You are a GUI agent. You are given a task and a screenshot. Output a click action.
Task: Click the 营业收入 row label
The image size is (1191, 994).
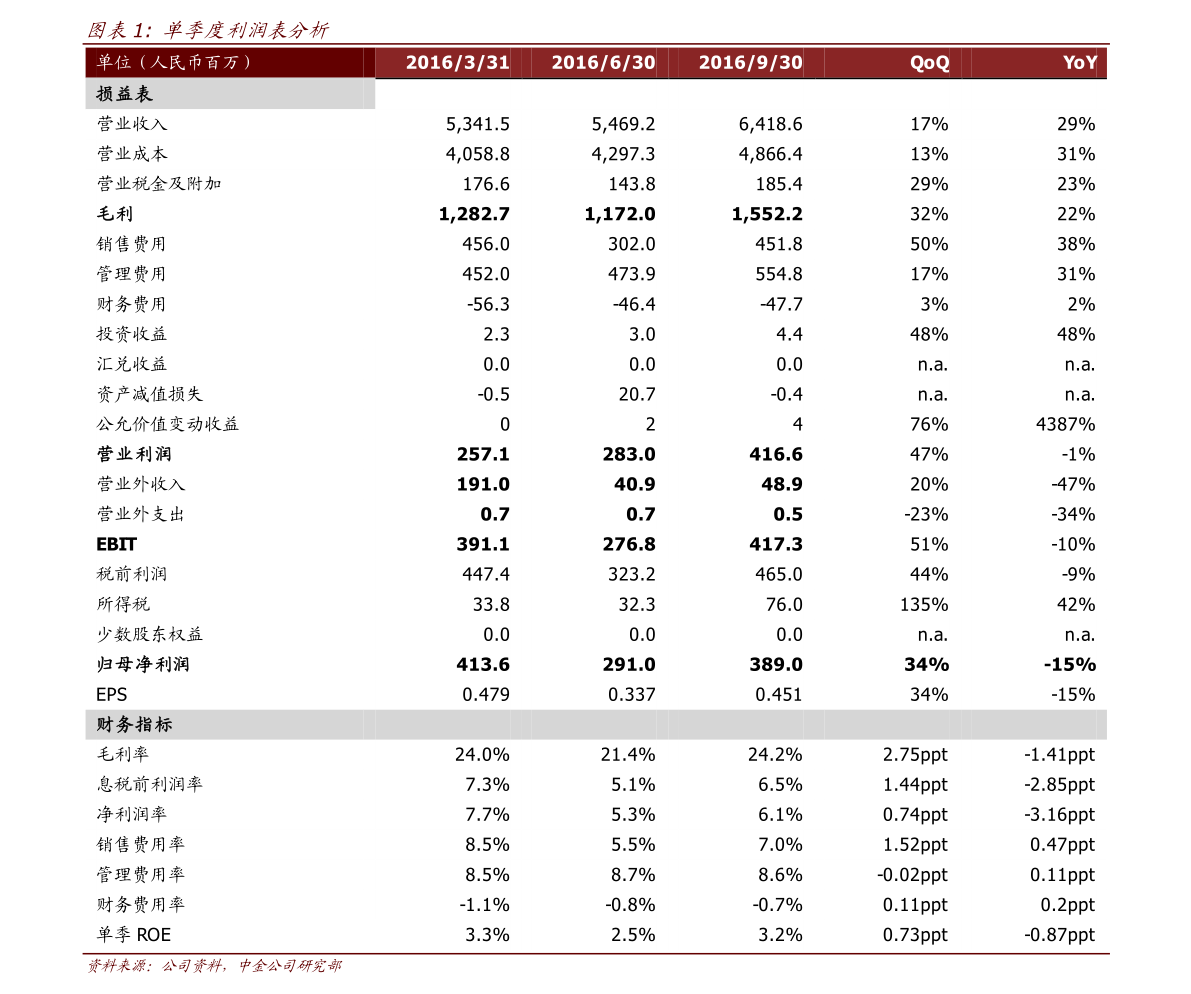(x=131, y=124)
